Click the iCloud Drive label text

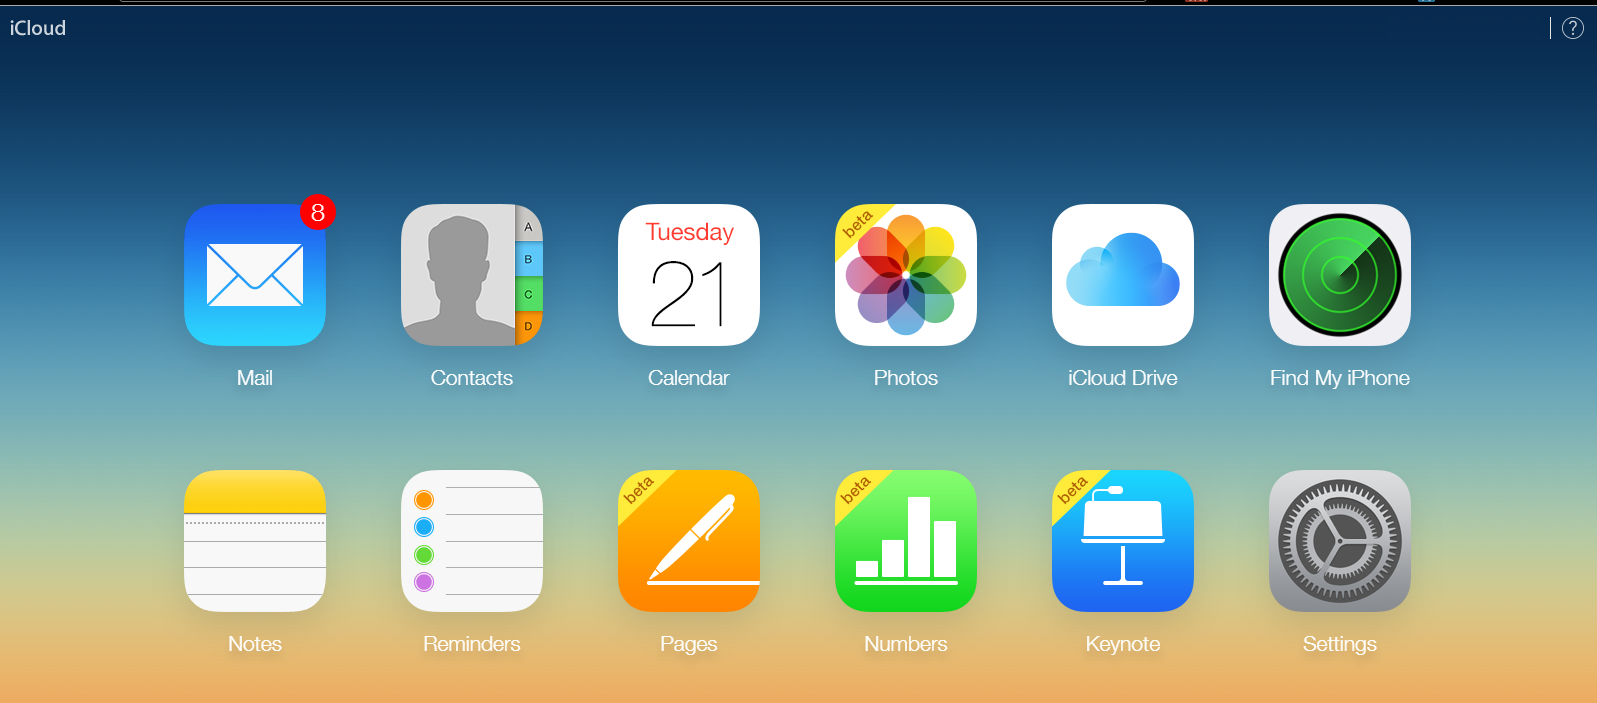(x=1123, y=378)
